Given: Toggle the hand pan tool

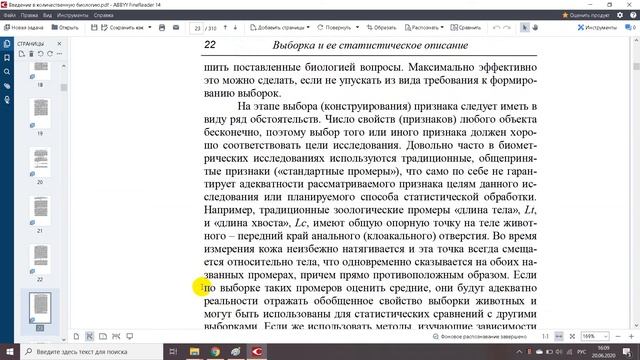Looking at the screenshot, I should (535, 27).
